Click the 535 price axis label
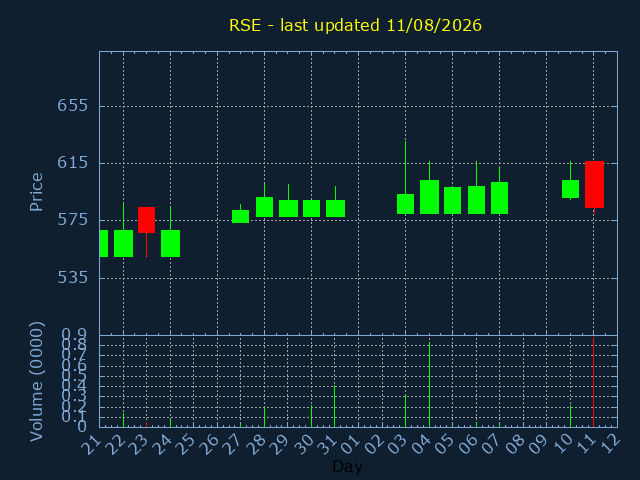640x480 pixels. (x=73, y=278)
